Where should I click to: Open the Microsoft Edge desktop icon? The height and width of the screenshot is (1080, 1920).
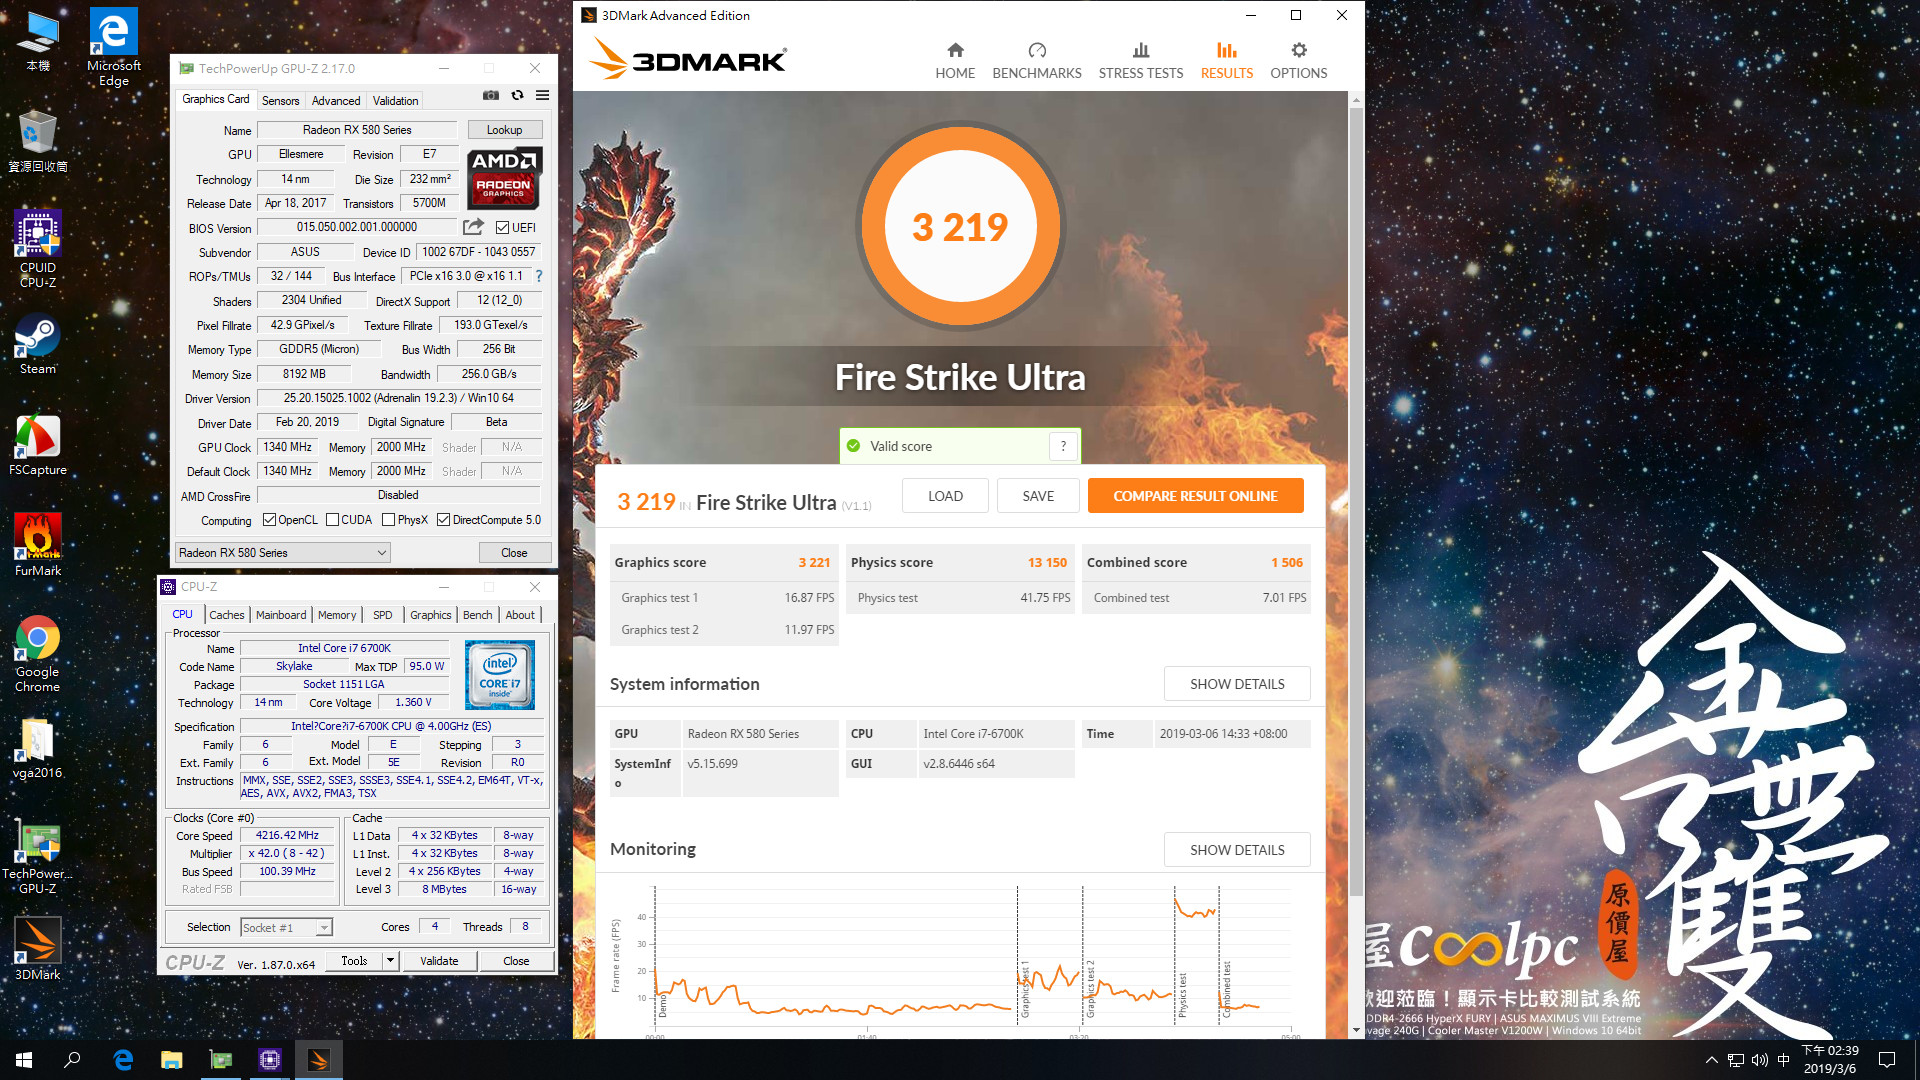pos(114,47)
